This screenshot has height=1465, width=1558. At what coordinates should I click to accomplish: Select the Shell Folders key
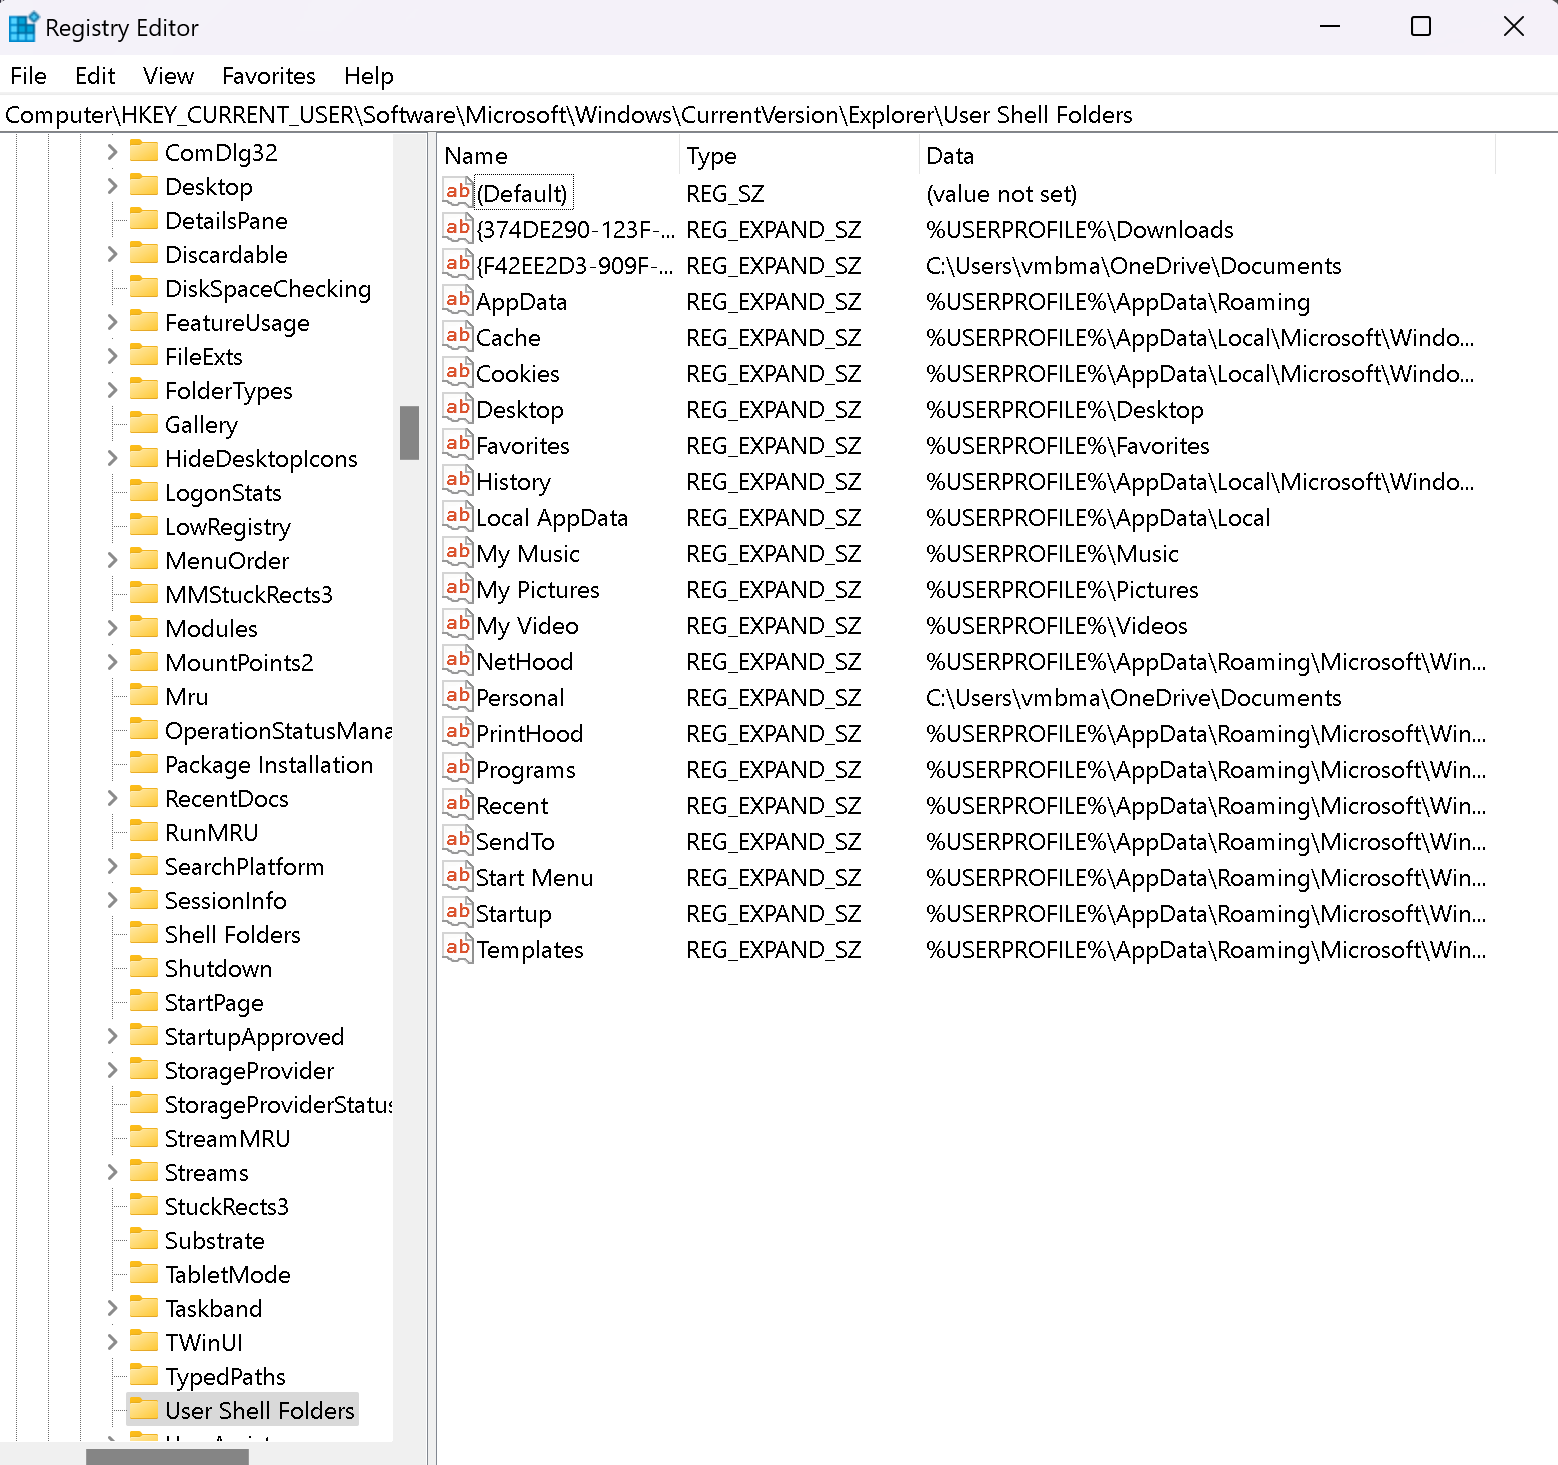(x=232, y=934)
